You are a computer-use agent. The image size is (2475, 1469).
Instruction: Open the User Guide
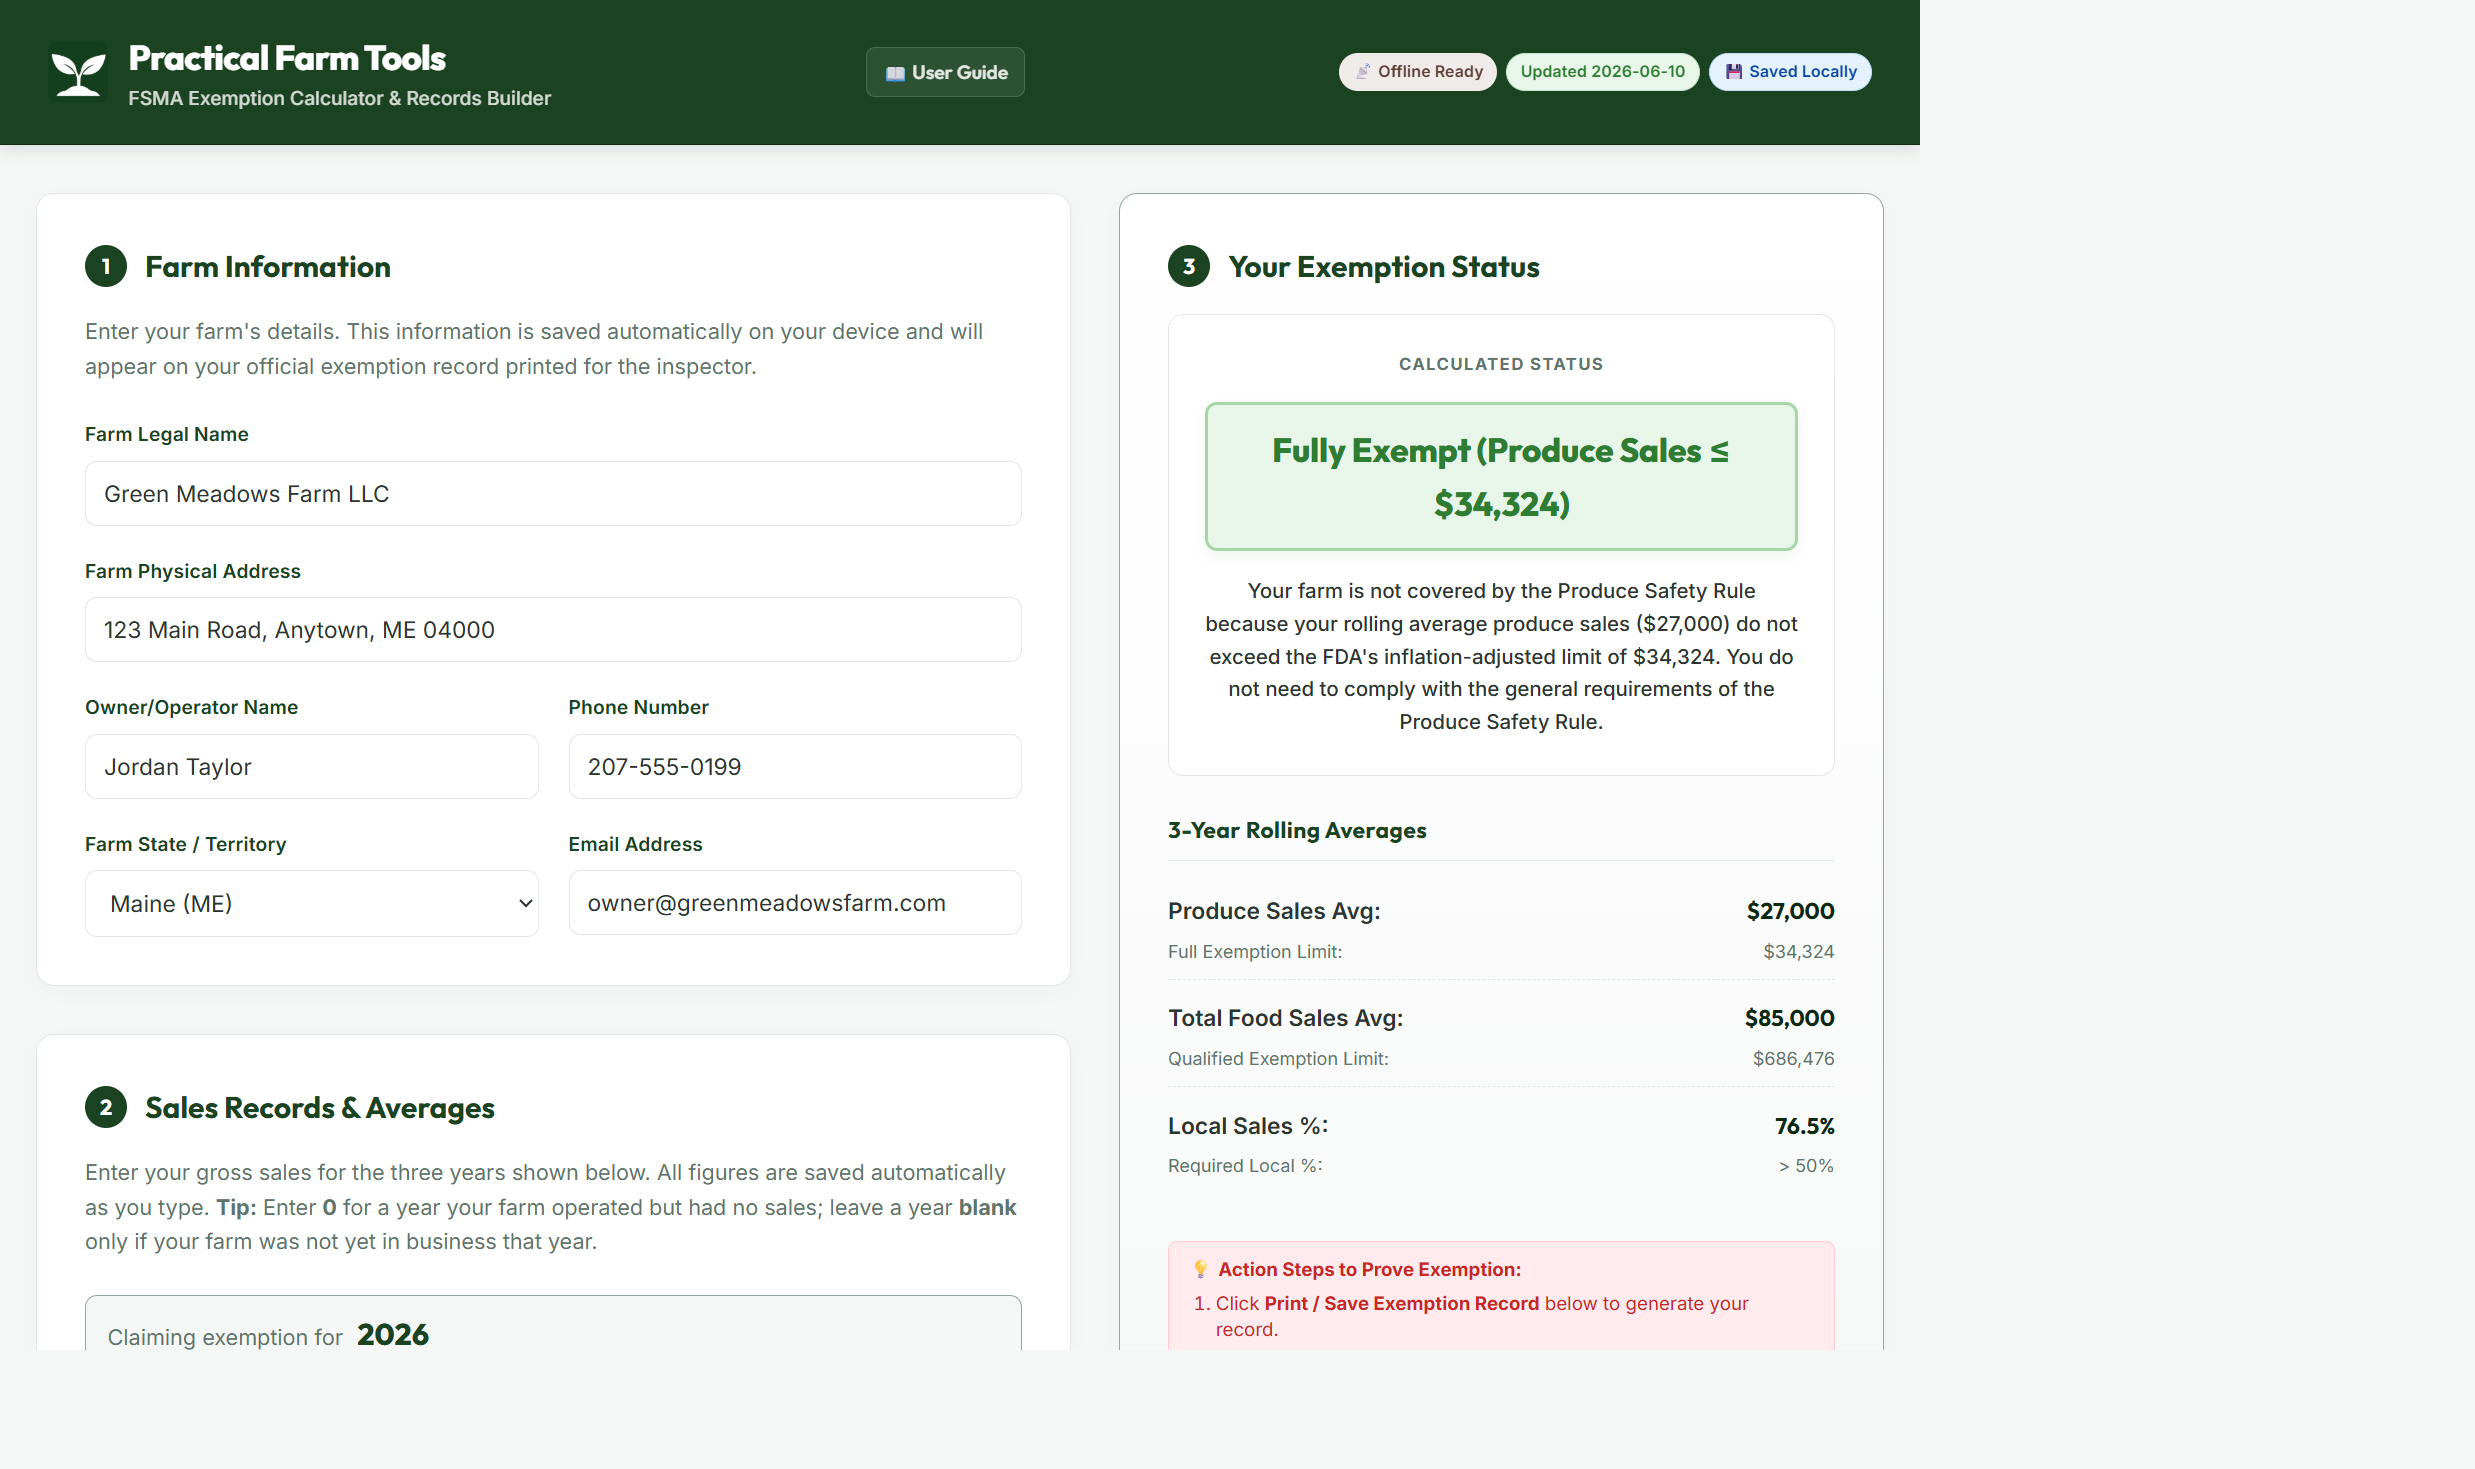click(945, 72)
